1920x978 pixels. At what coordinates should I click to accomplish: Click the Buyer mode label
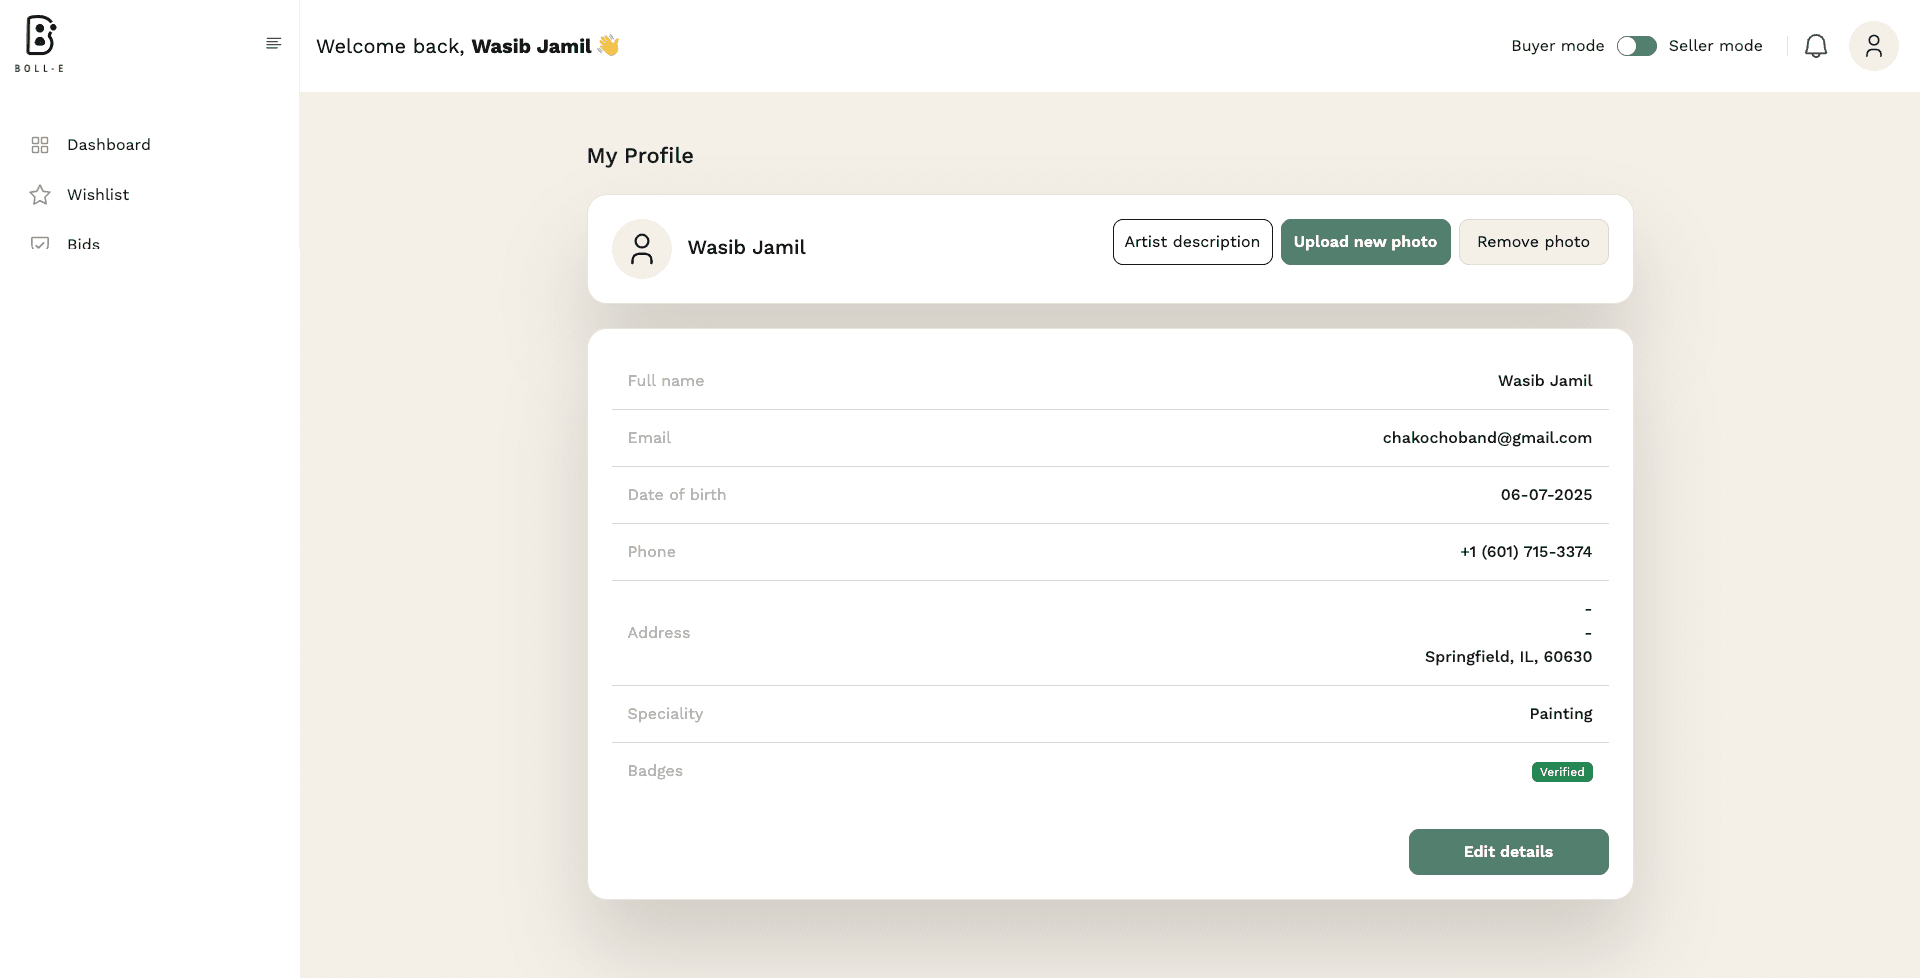pyautogui.click(x=1557, y=46)
